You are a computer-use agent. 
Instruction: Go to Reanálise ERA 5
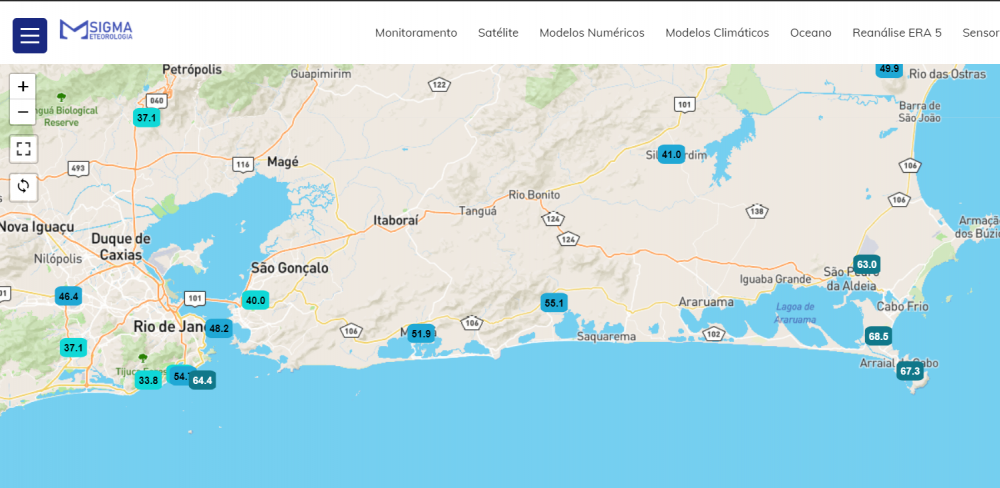point(897,33)
